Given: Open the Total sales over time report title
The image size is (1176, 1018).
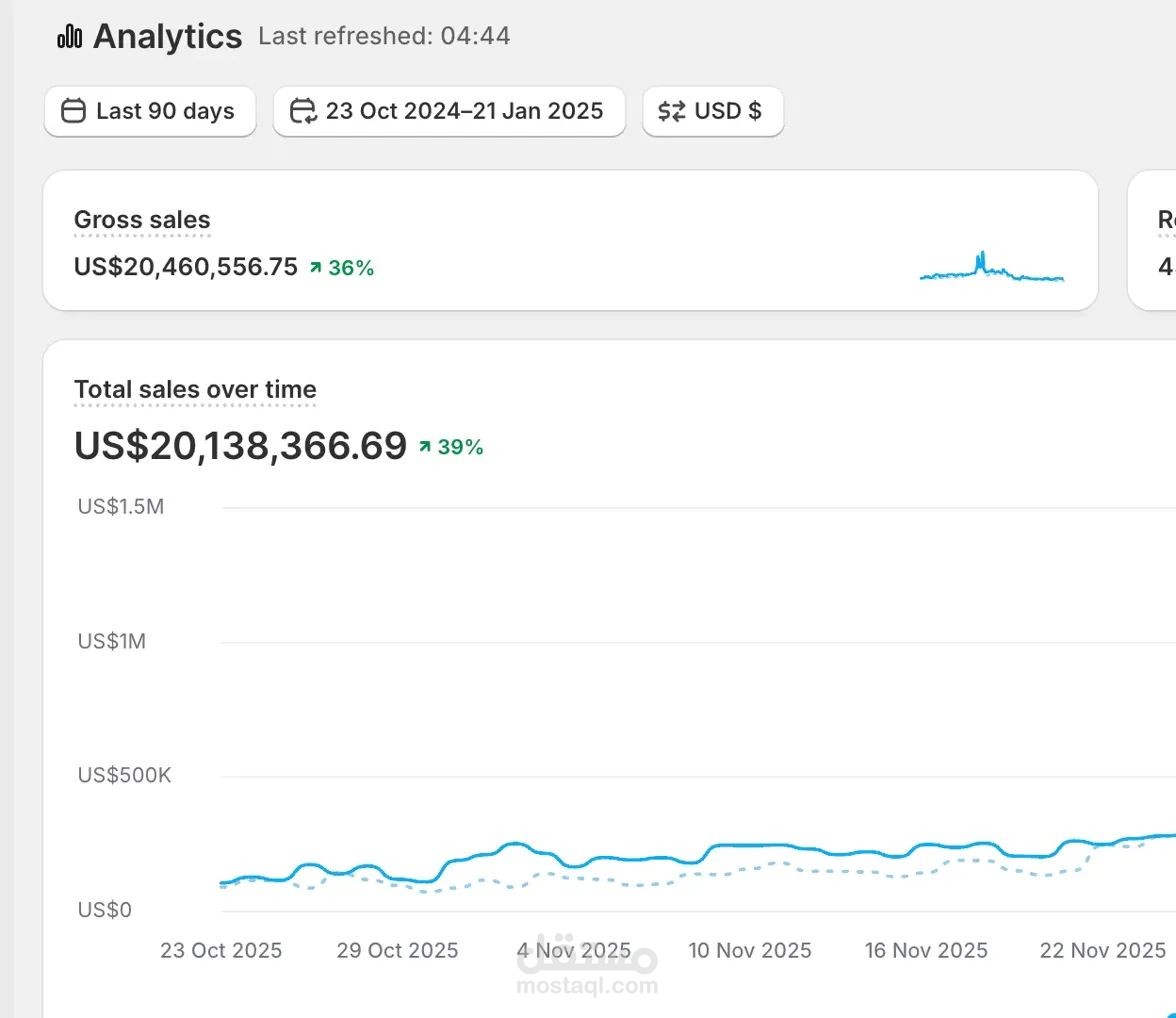Looking at the screenshot, I should (x=195, y=389).
